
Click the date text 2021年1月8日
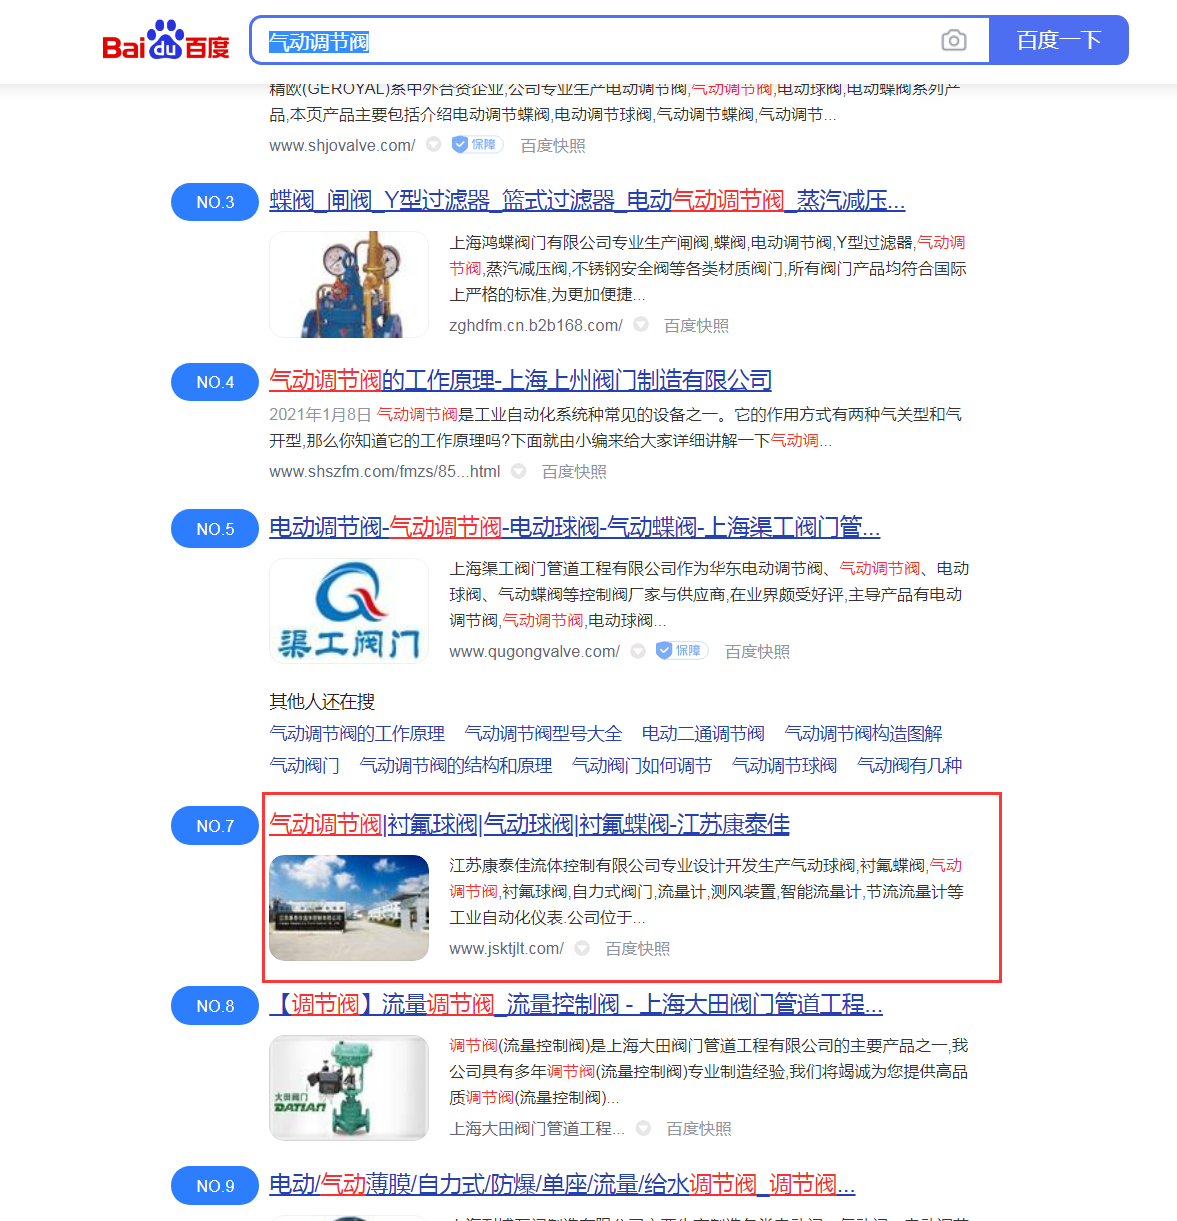coord(320,414)
